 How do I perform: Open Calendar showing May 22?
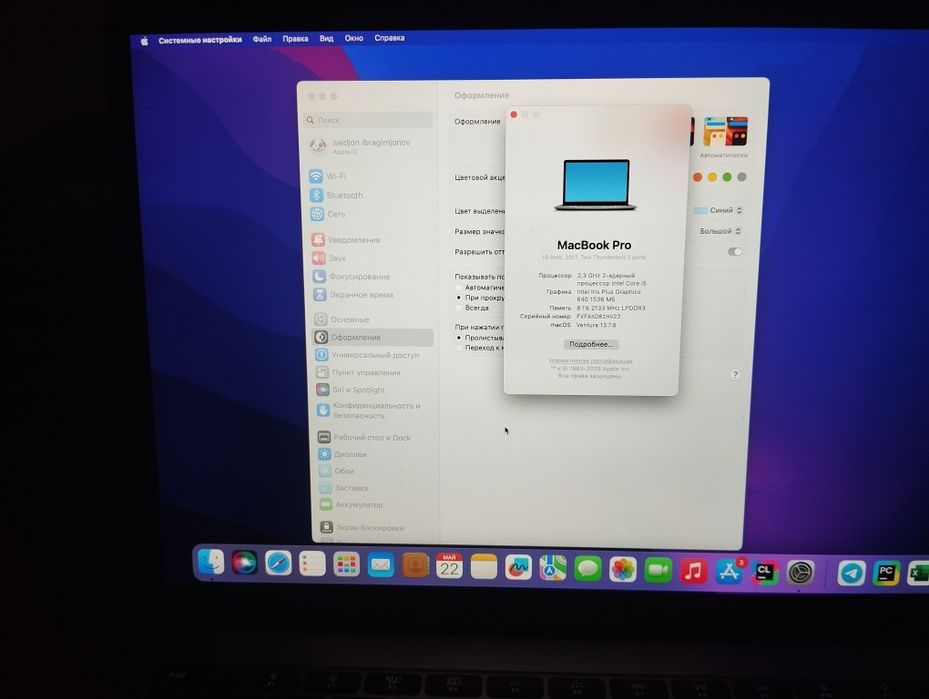click(x=449, y=566)
